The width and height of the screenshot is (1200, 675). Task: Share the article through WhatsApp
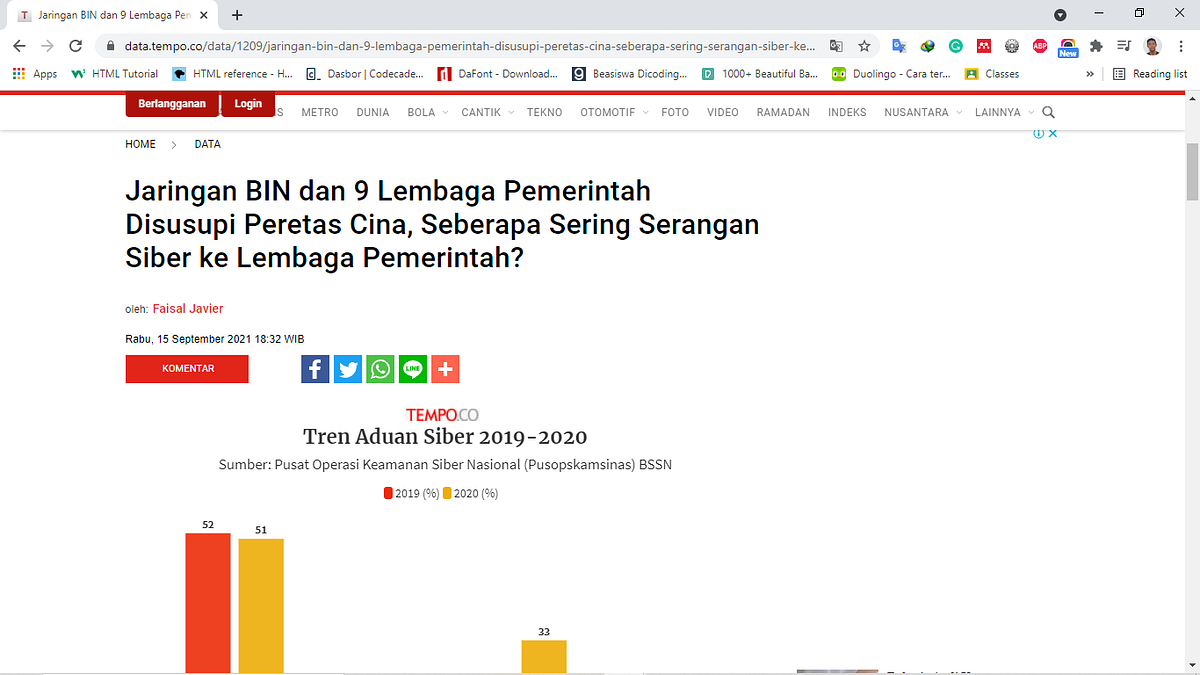pyautogui.click(x=380, y=369)
